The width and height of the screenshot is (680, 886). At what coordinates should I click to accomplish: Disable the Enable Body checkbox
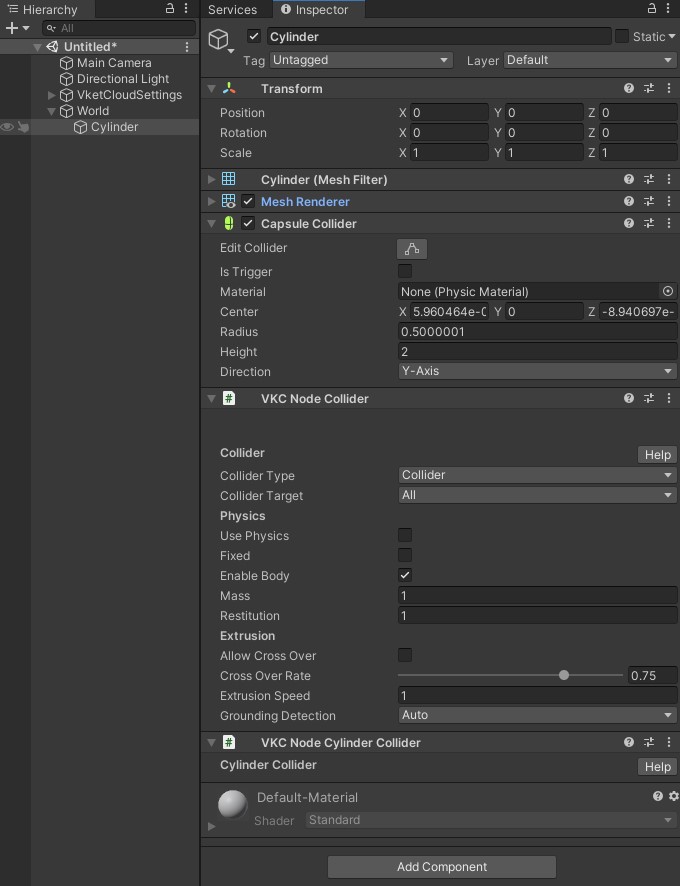point(405,576)
